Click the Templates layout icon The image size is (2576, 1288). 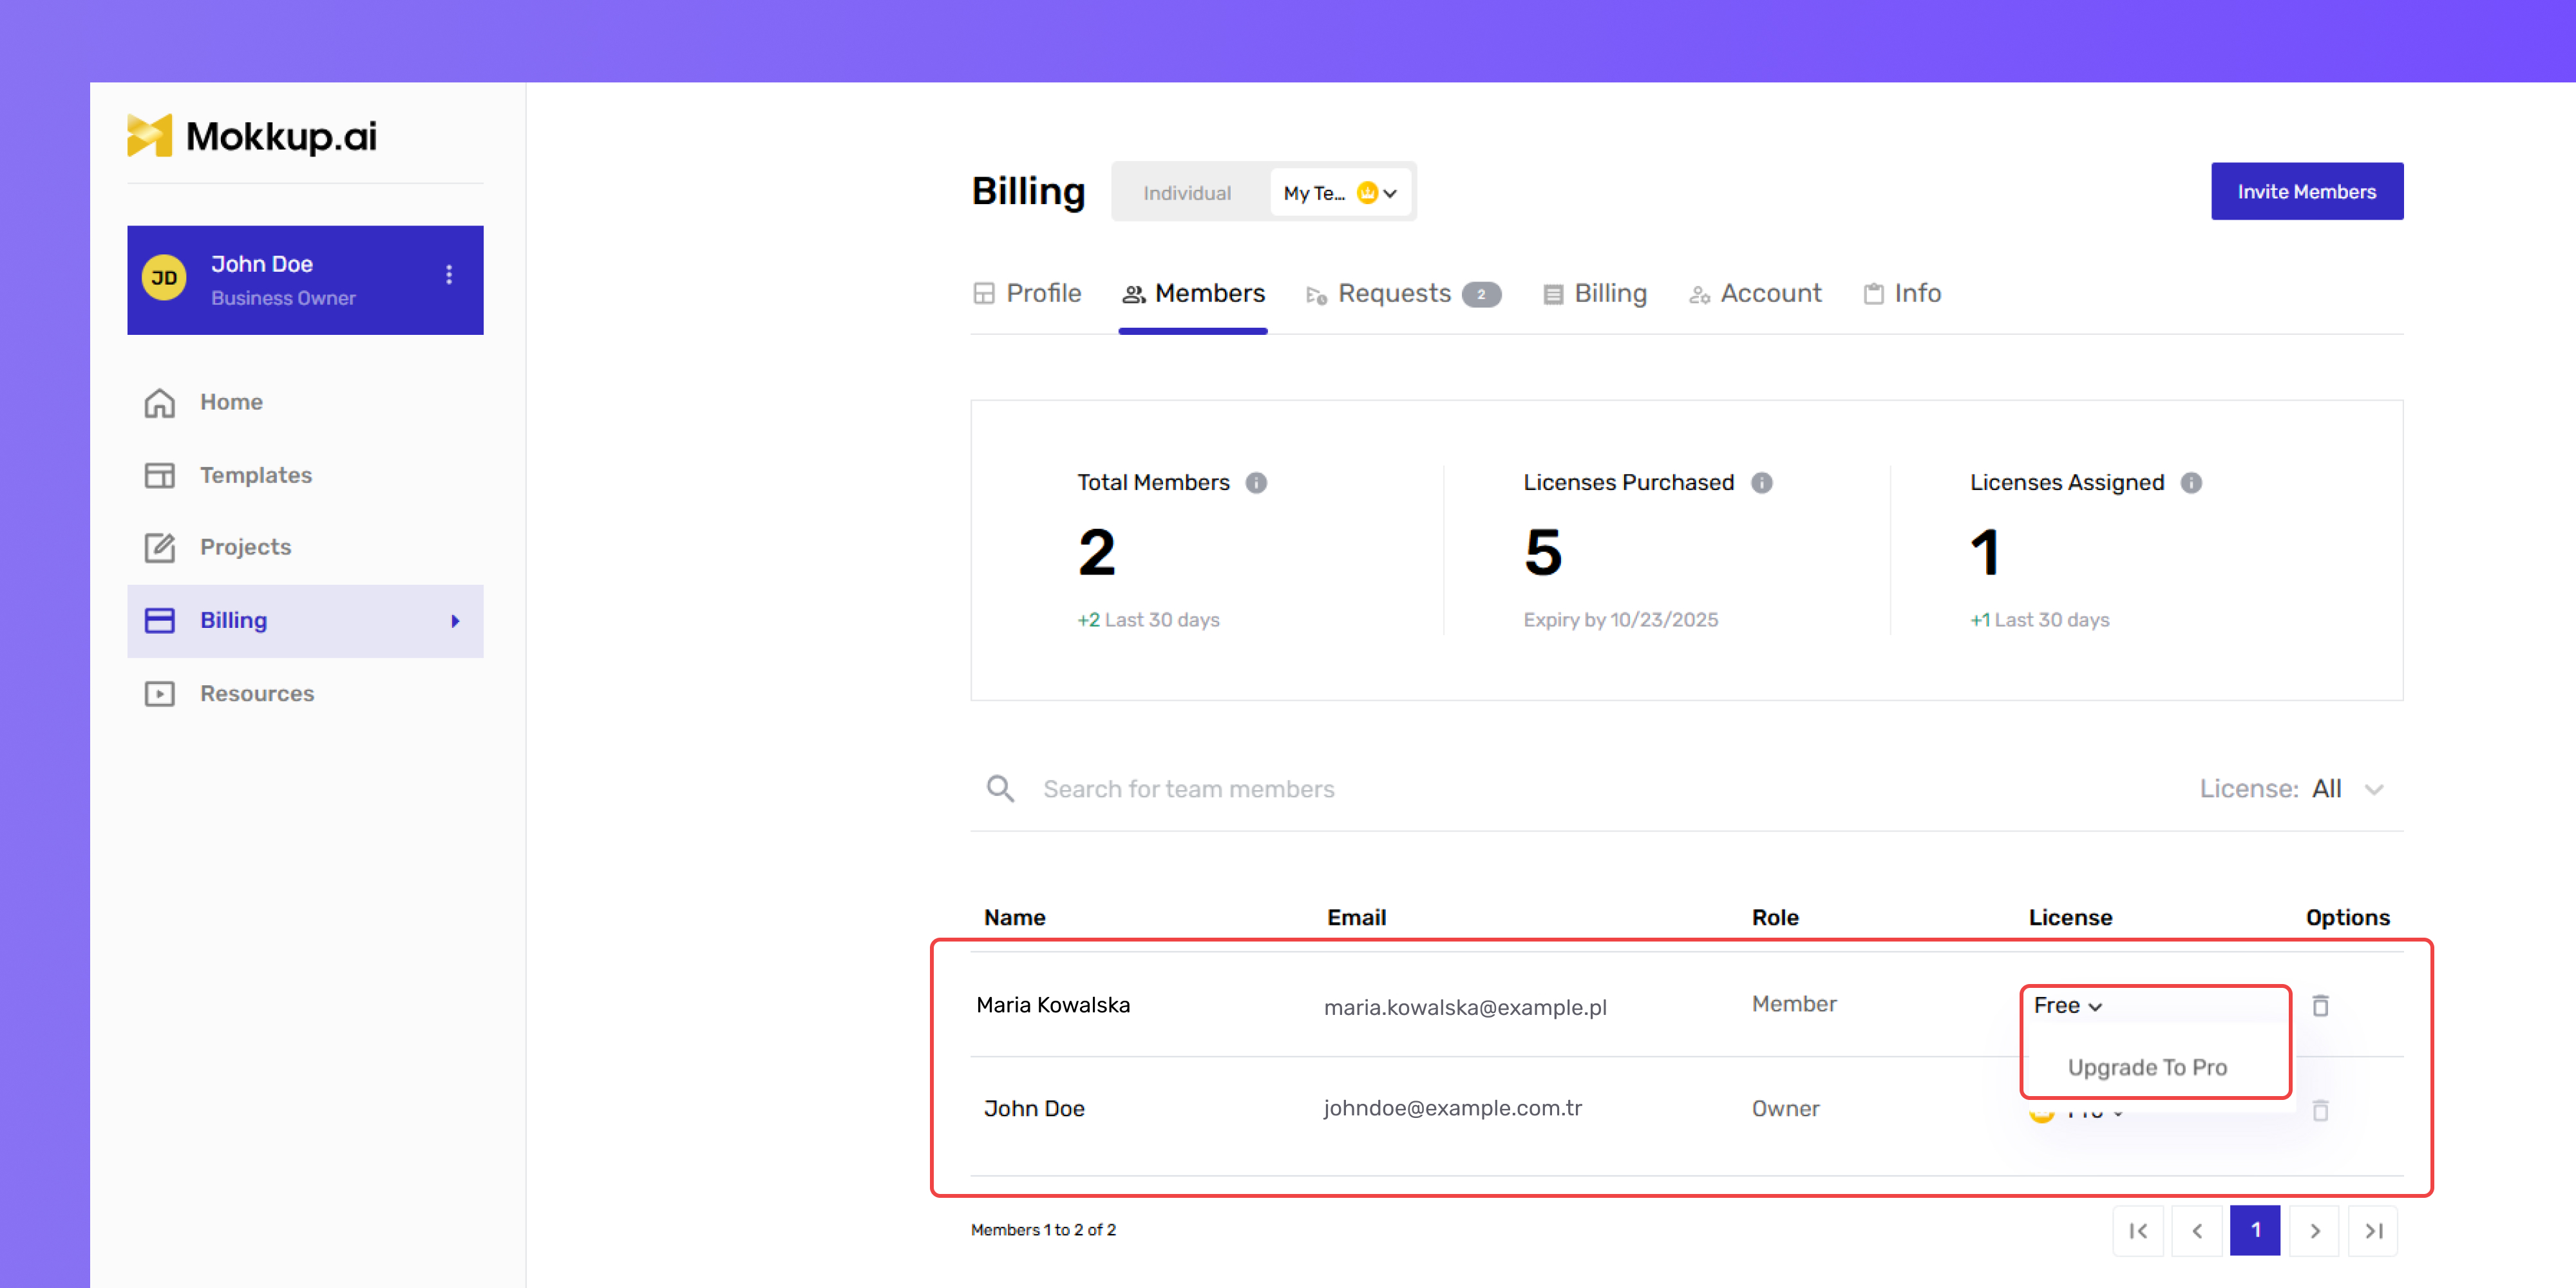click(x=160, y=475)
